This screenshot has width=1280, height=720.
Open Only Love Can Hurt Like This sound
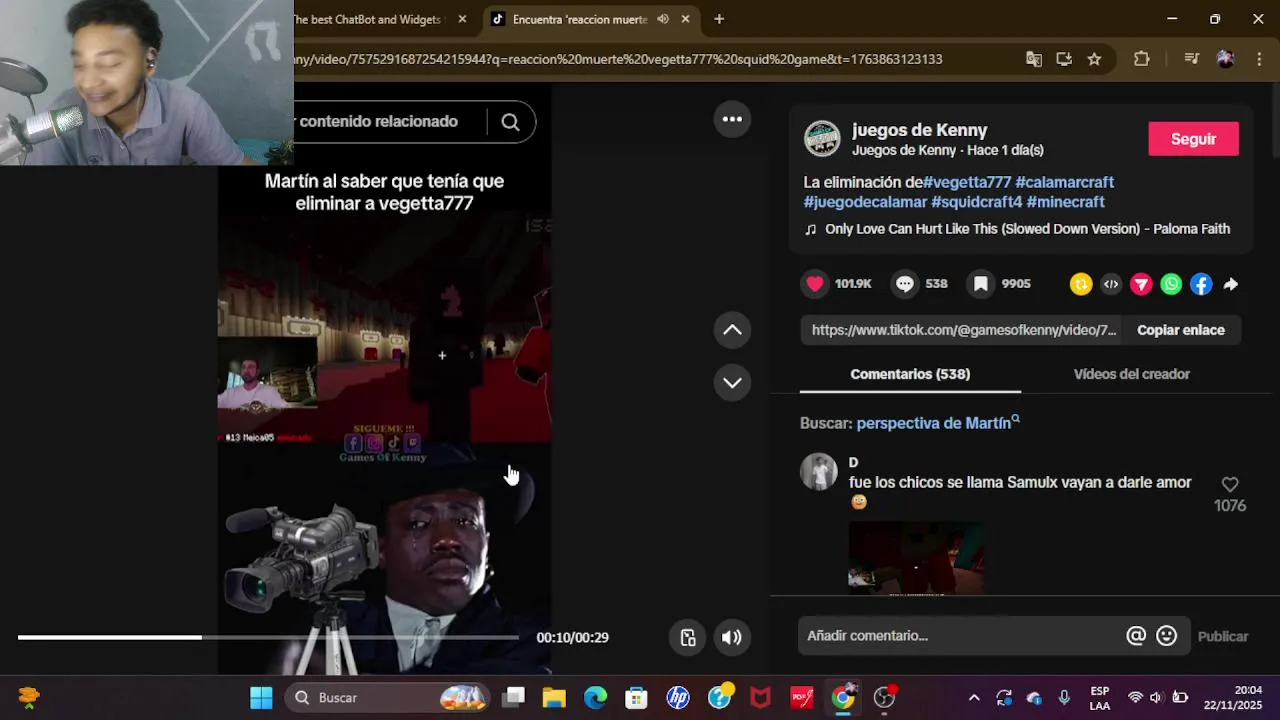point(1027,229)
